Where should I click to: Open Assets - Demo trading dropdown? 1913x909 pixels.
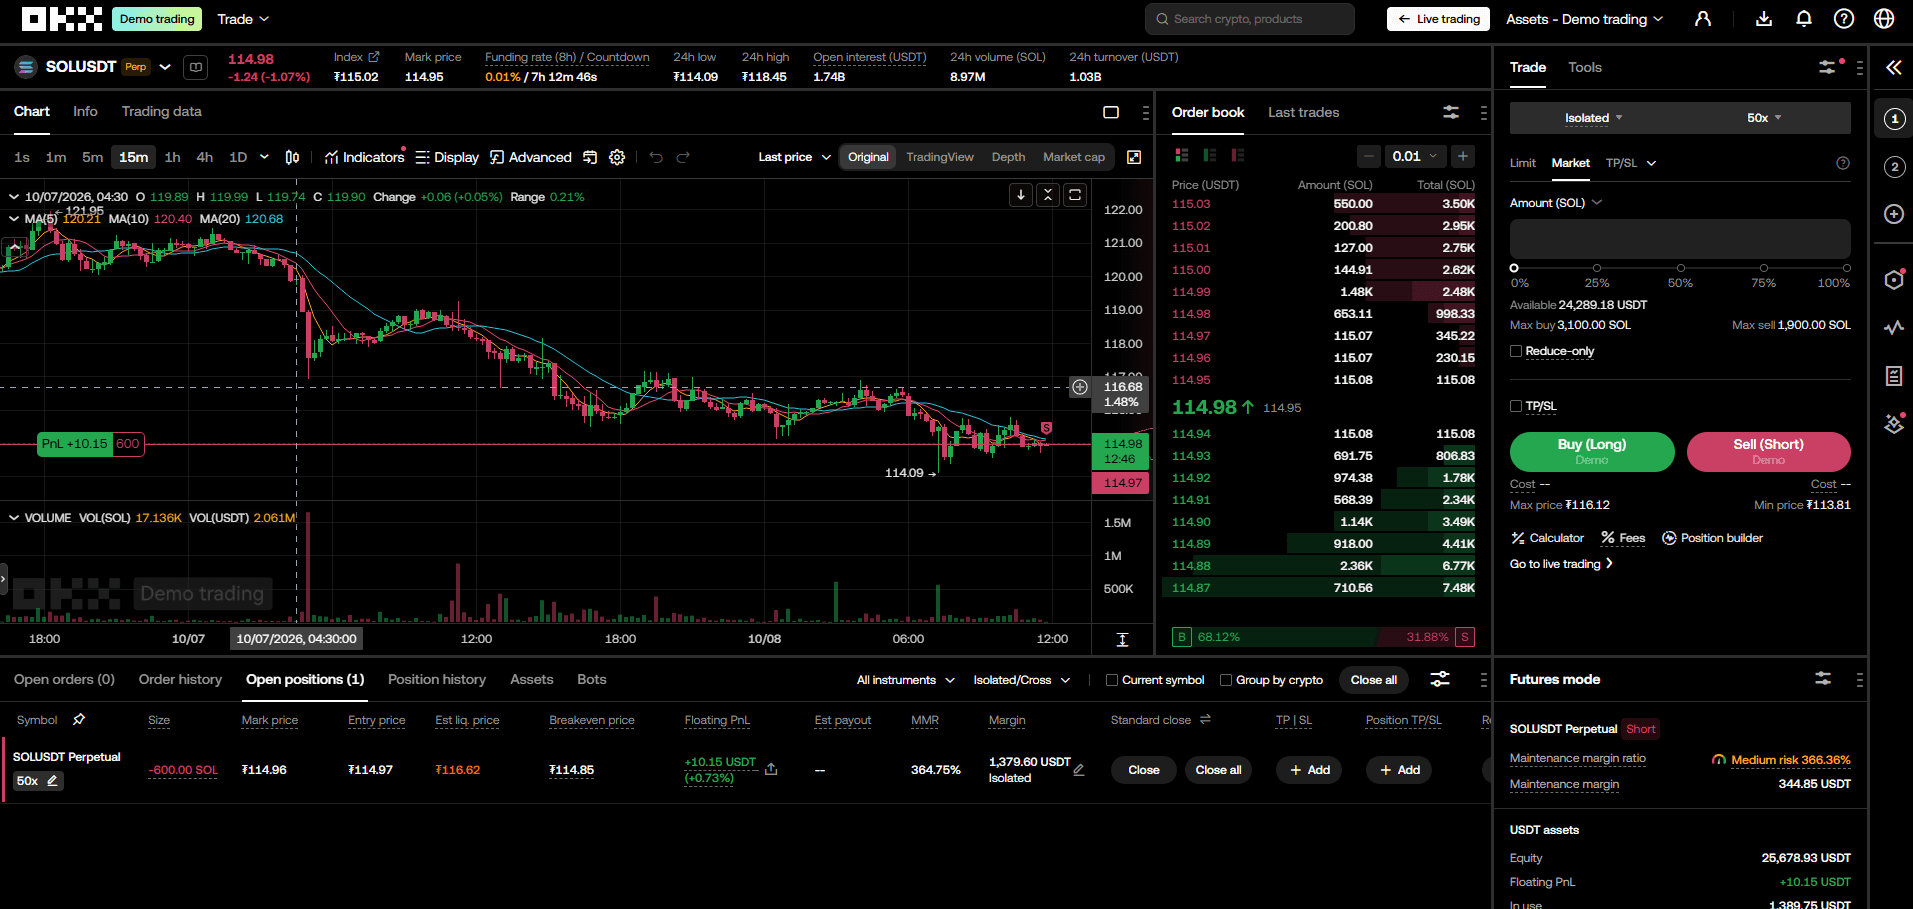pos(1584,19)
